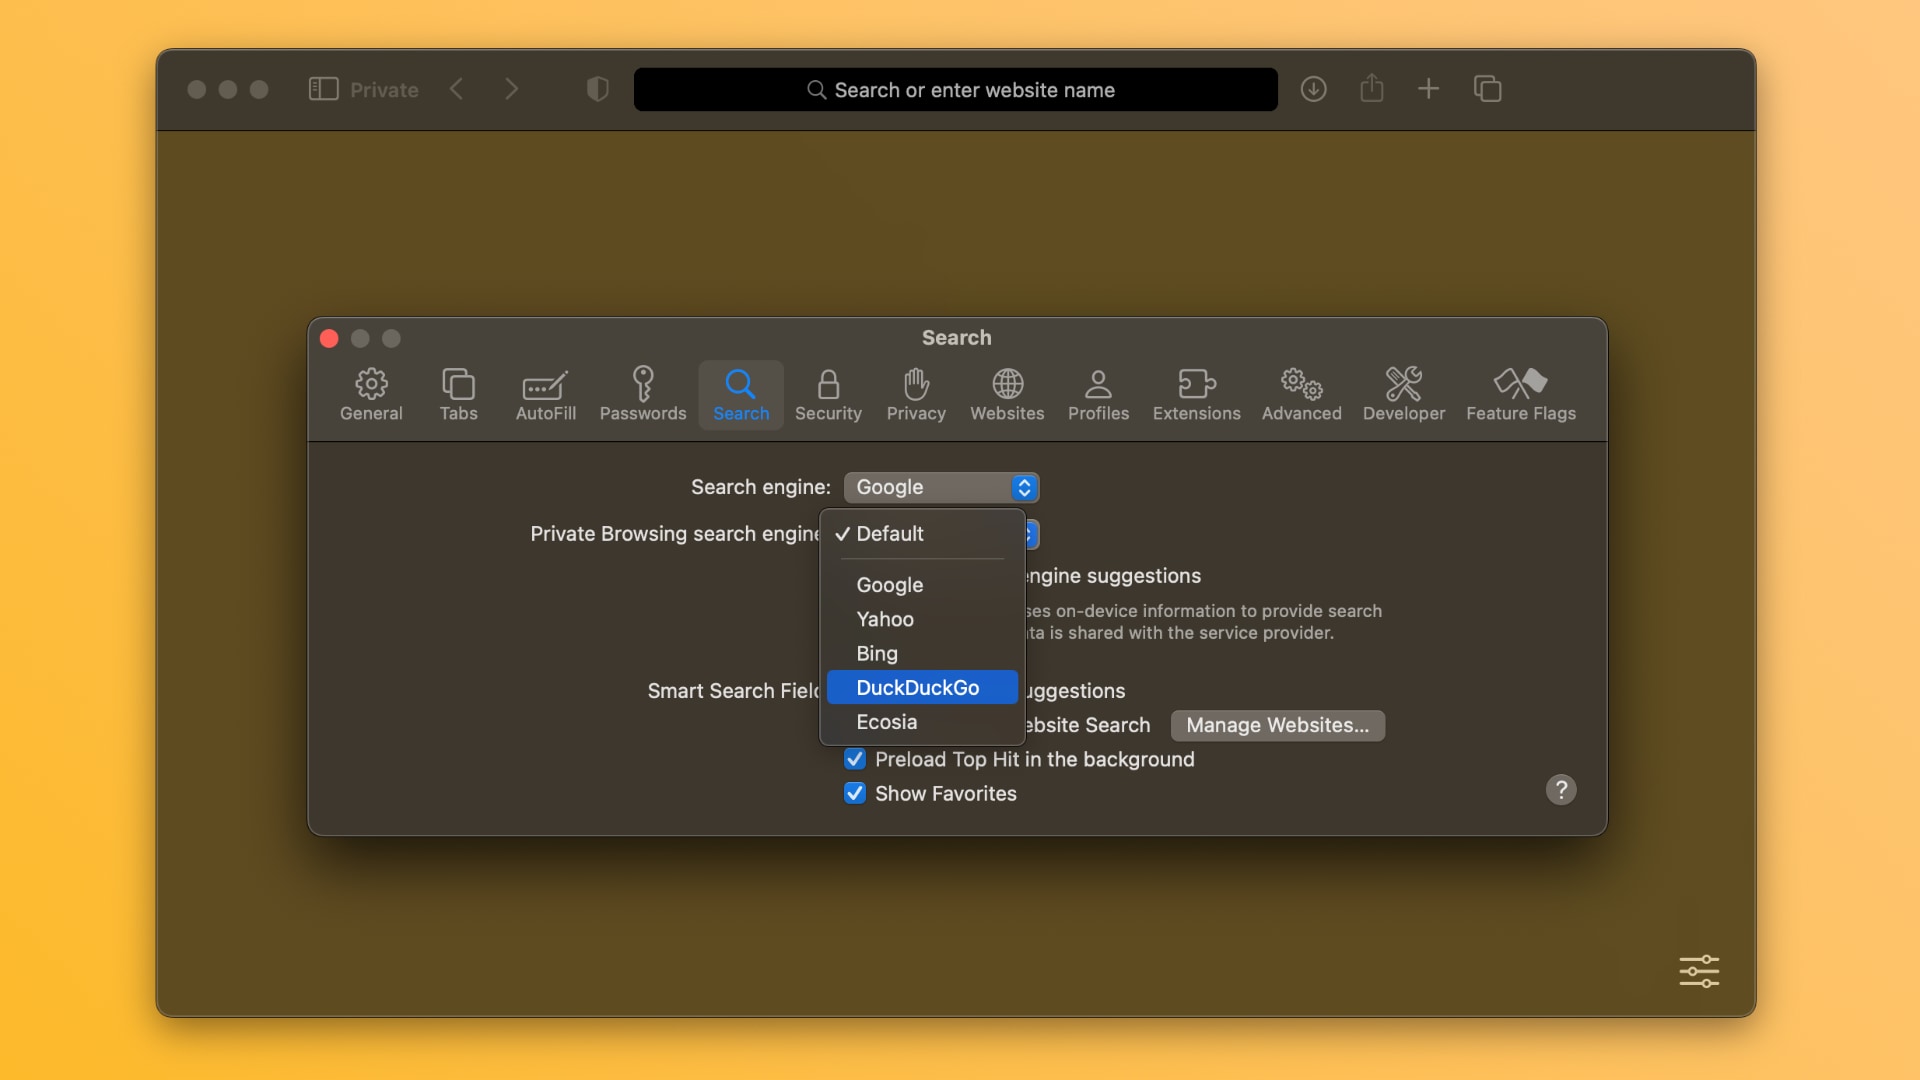Image resolution: width=1920 pixels, height=1080 pixels.
Task: Expand the search engine selector dropdown
Action: click(940, 485)
